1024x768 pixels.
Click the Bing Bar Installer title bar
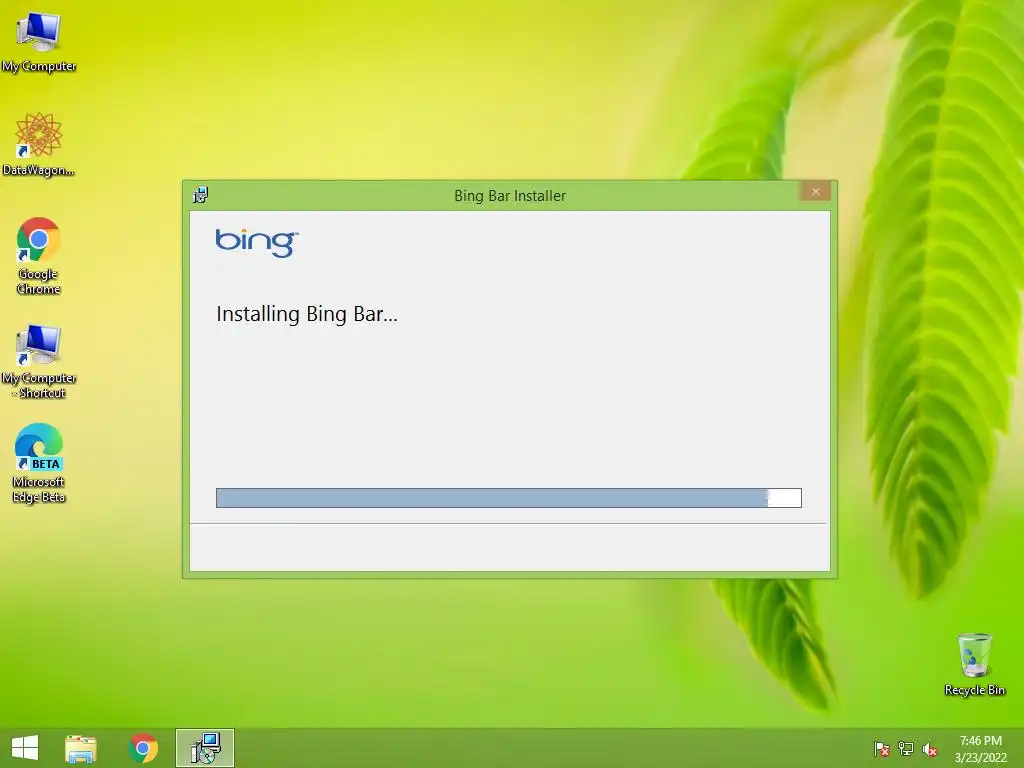tap(509, 195)
